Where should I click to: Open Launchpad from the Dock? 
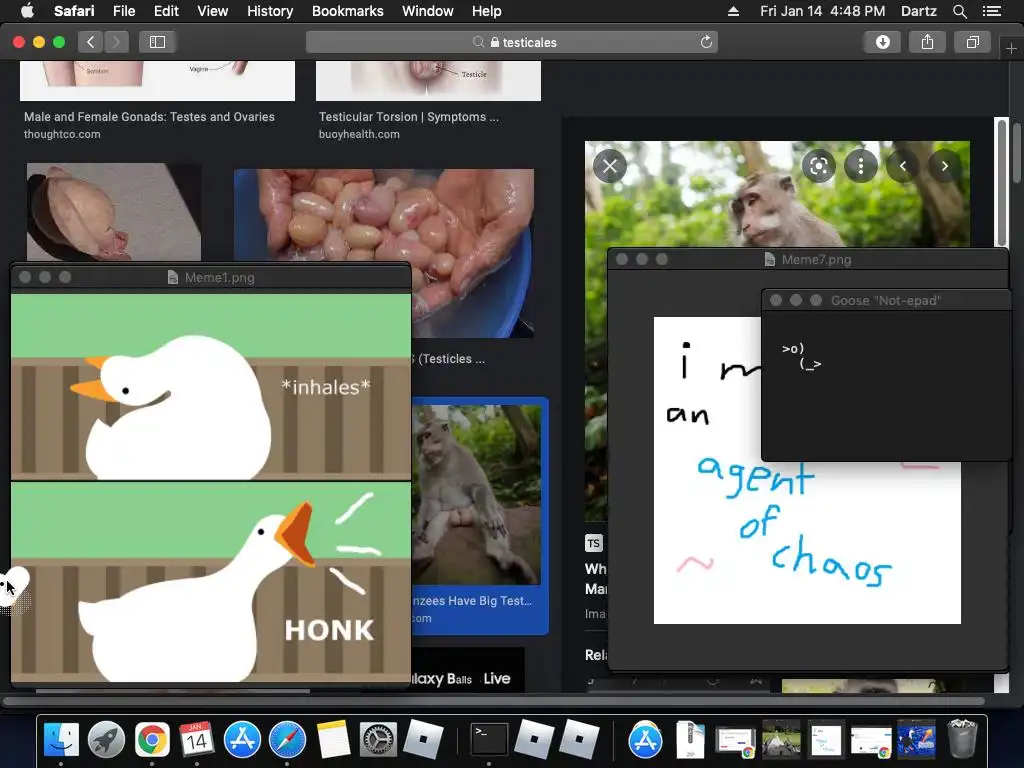(106, 740)
